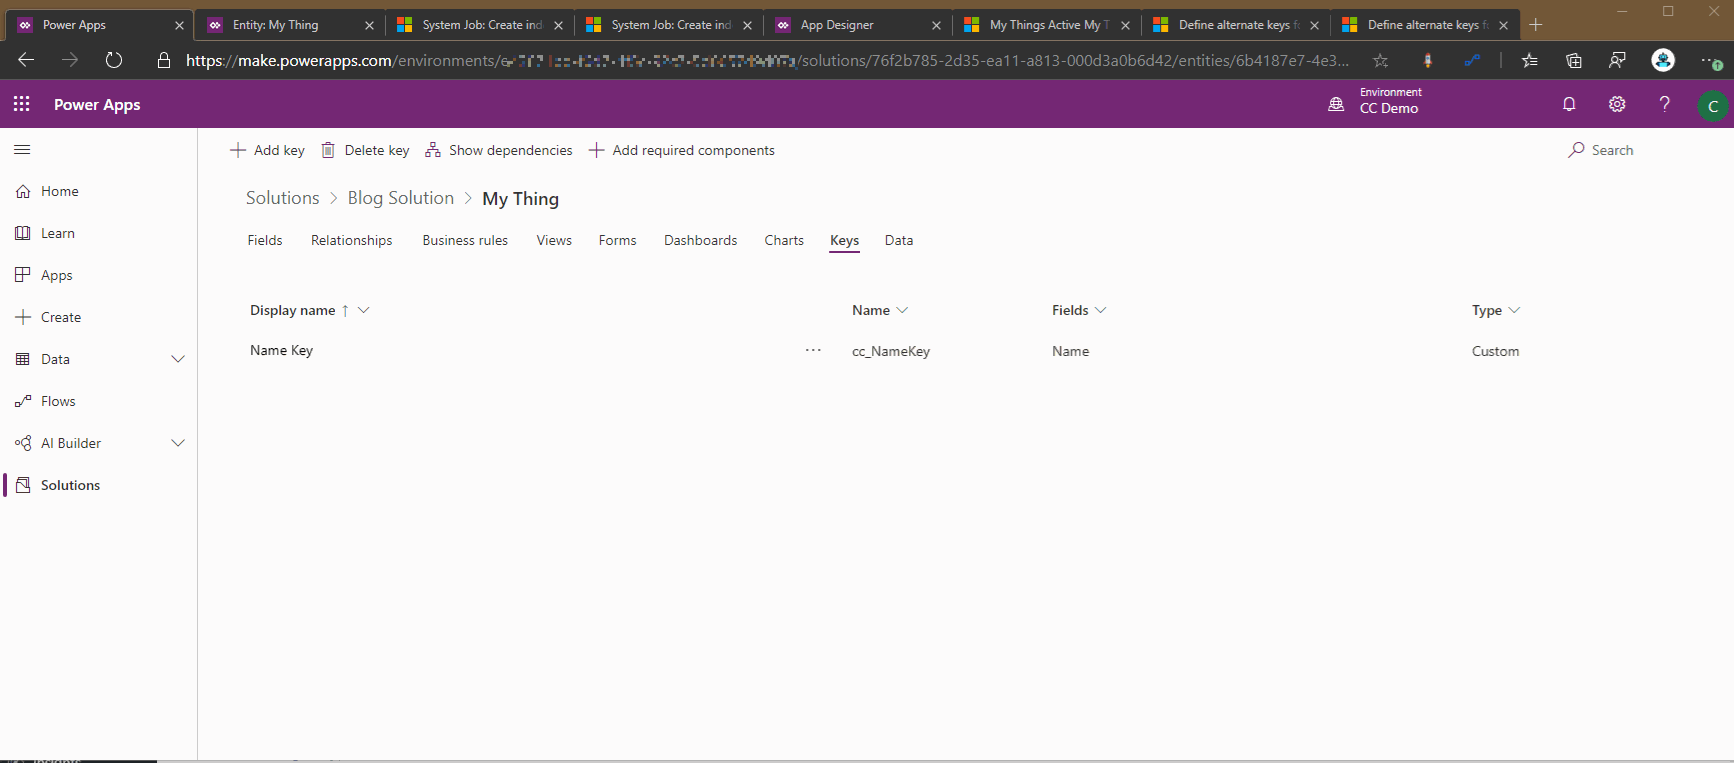The height and width of the screenshot is (763, 1734).
Task: Open a new browser tab
Action: tap(1536, 25)
